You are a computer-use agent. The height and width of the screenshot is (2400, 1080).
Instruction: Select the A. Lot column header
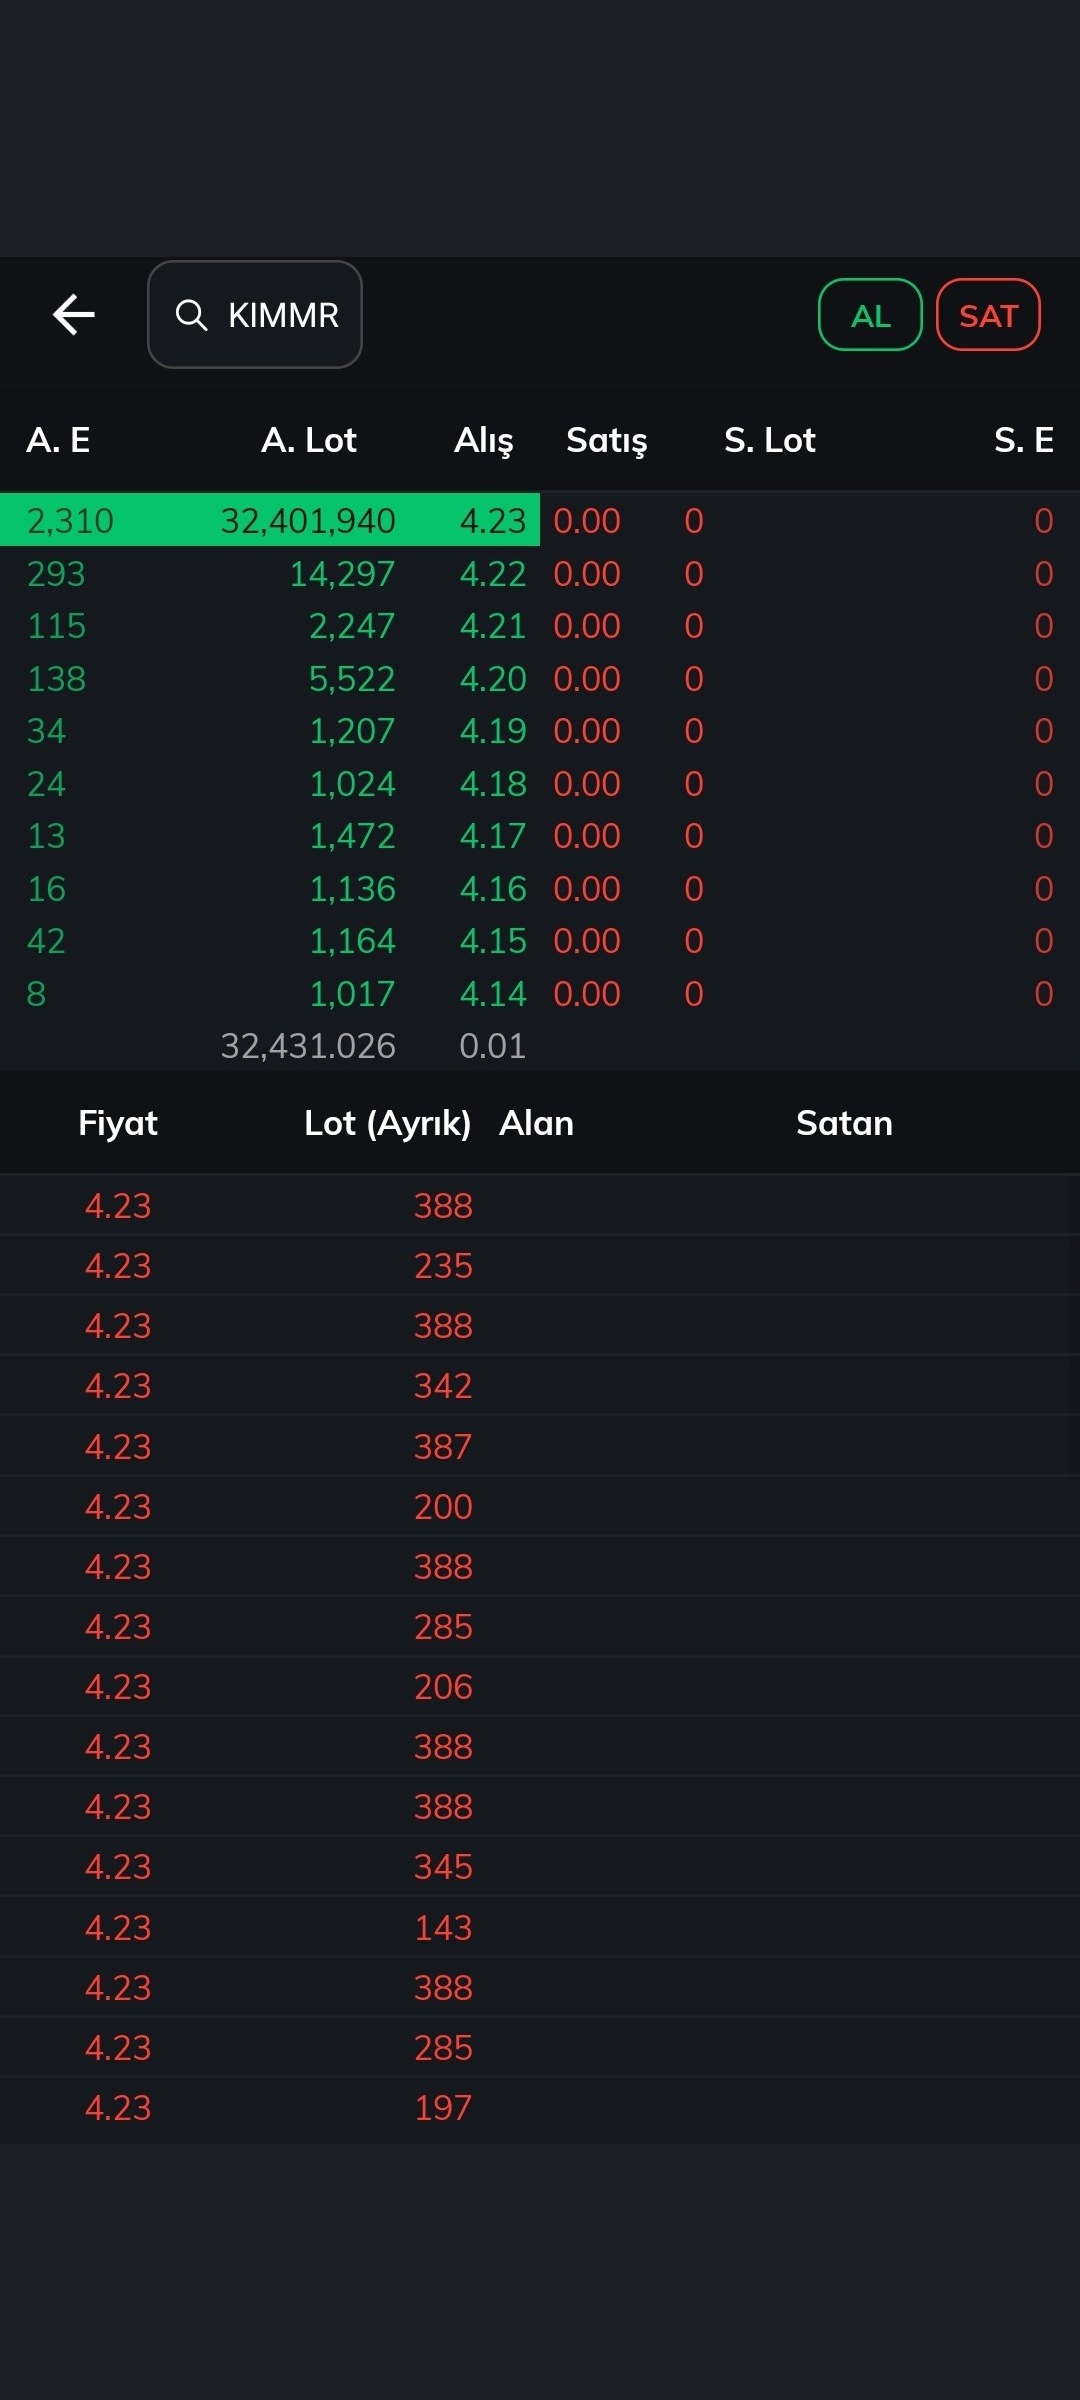pos(309,440)
